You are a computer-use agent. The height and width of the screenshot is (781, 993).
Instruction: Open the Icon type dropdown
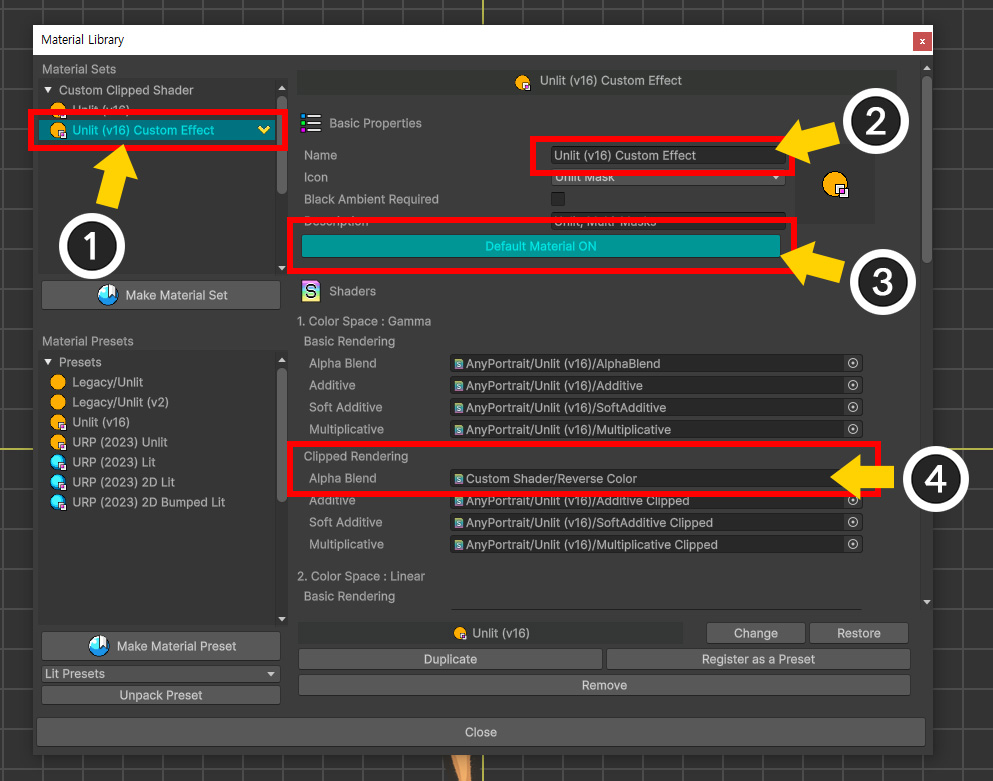[668, 178]
